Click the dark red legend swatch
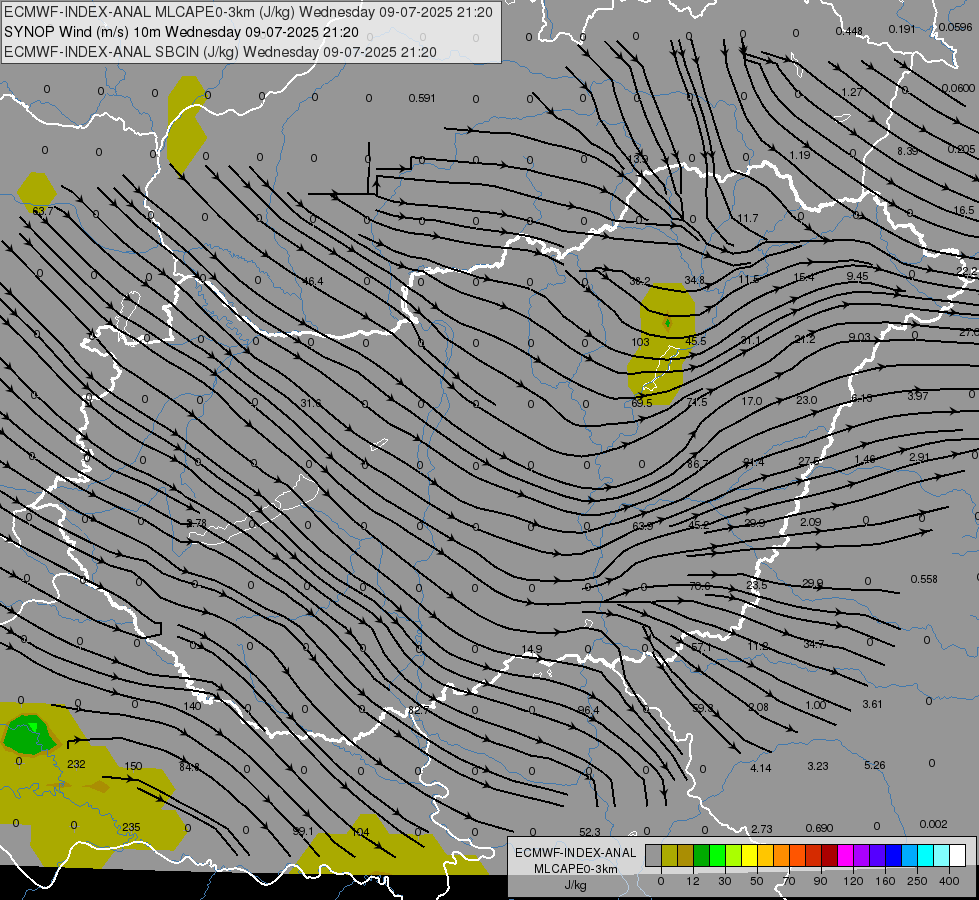 [x=829, y=856]
